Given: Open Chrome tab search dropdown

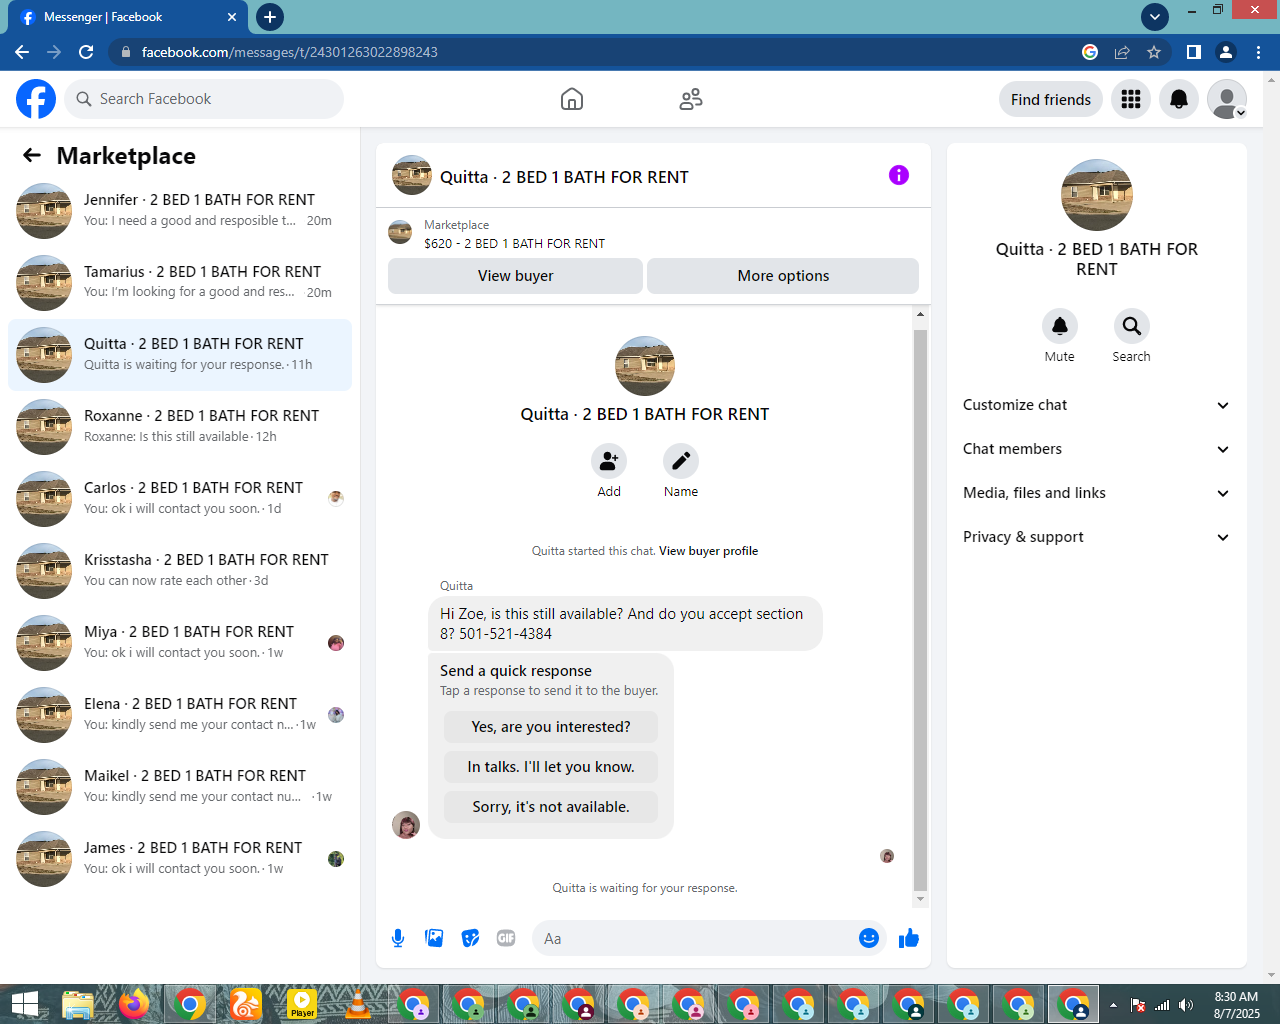Looking at the screenshot, I should [x=1155, y=17].
